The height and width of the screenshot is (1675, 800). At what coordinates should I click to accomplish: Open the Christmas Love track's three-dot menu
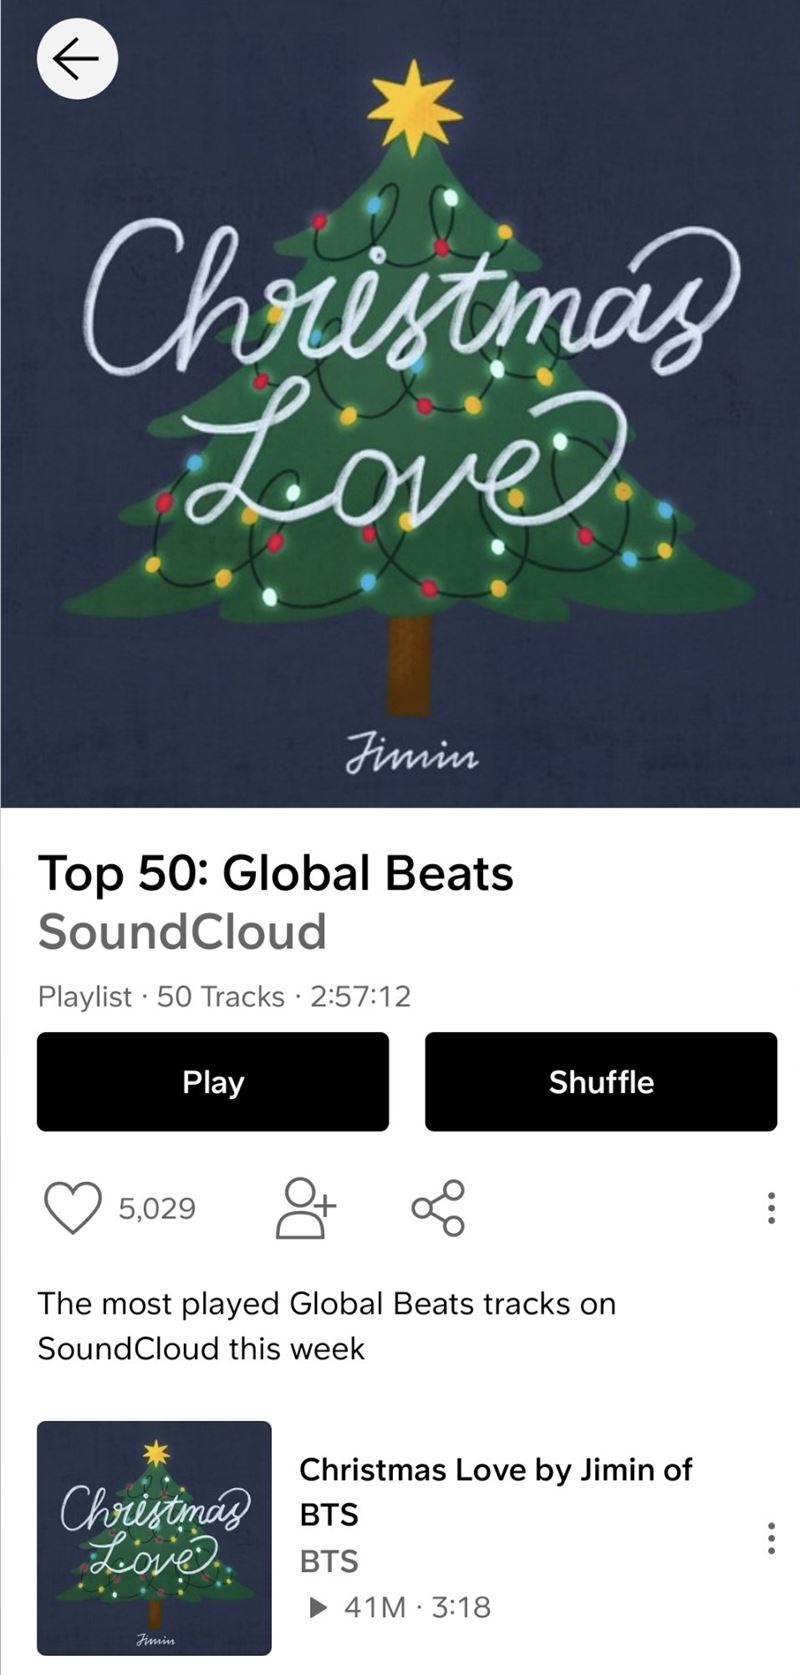(x=770, y=1537)
